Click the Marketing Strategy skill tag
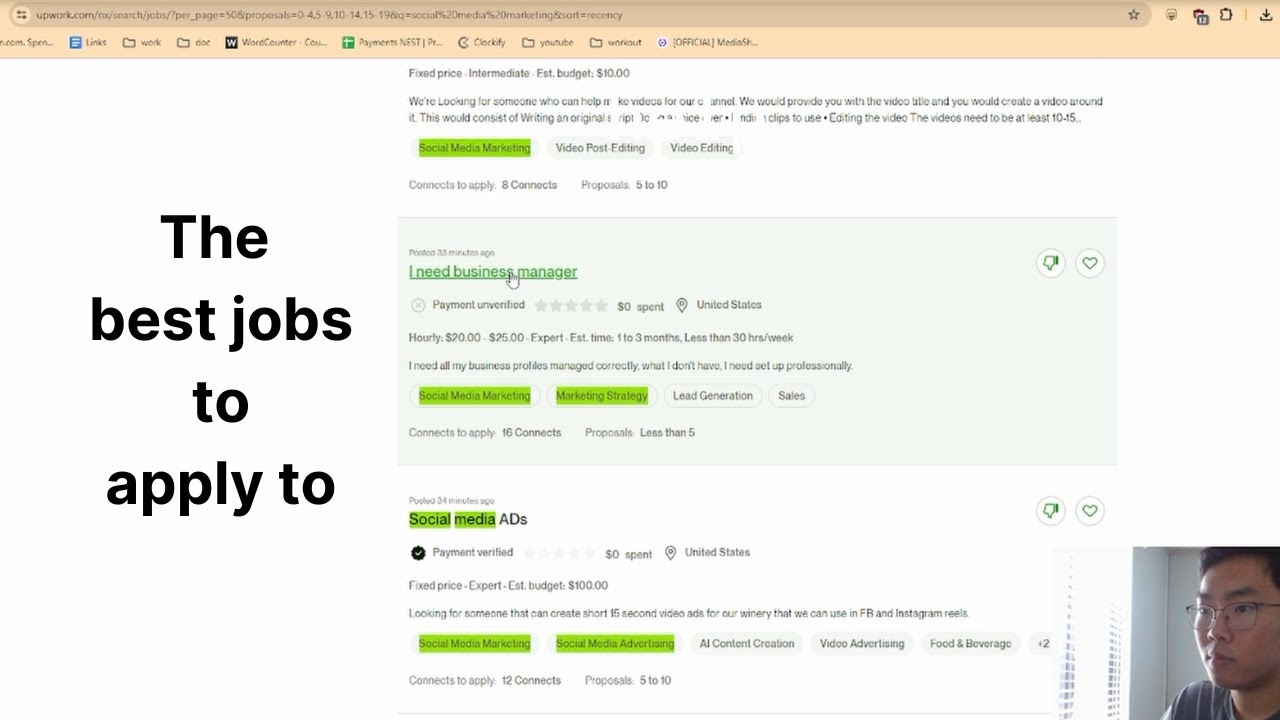Viewport: 1280px width, 720px height. pos(602,396)
